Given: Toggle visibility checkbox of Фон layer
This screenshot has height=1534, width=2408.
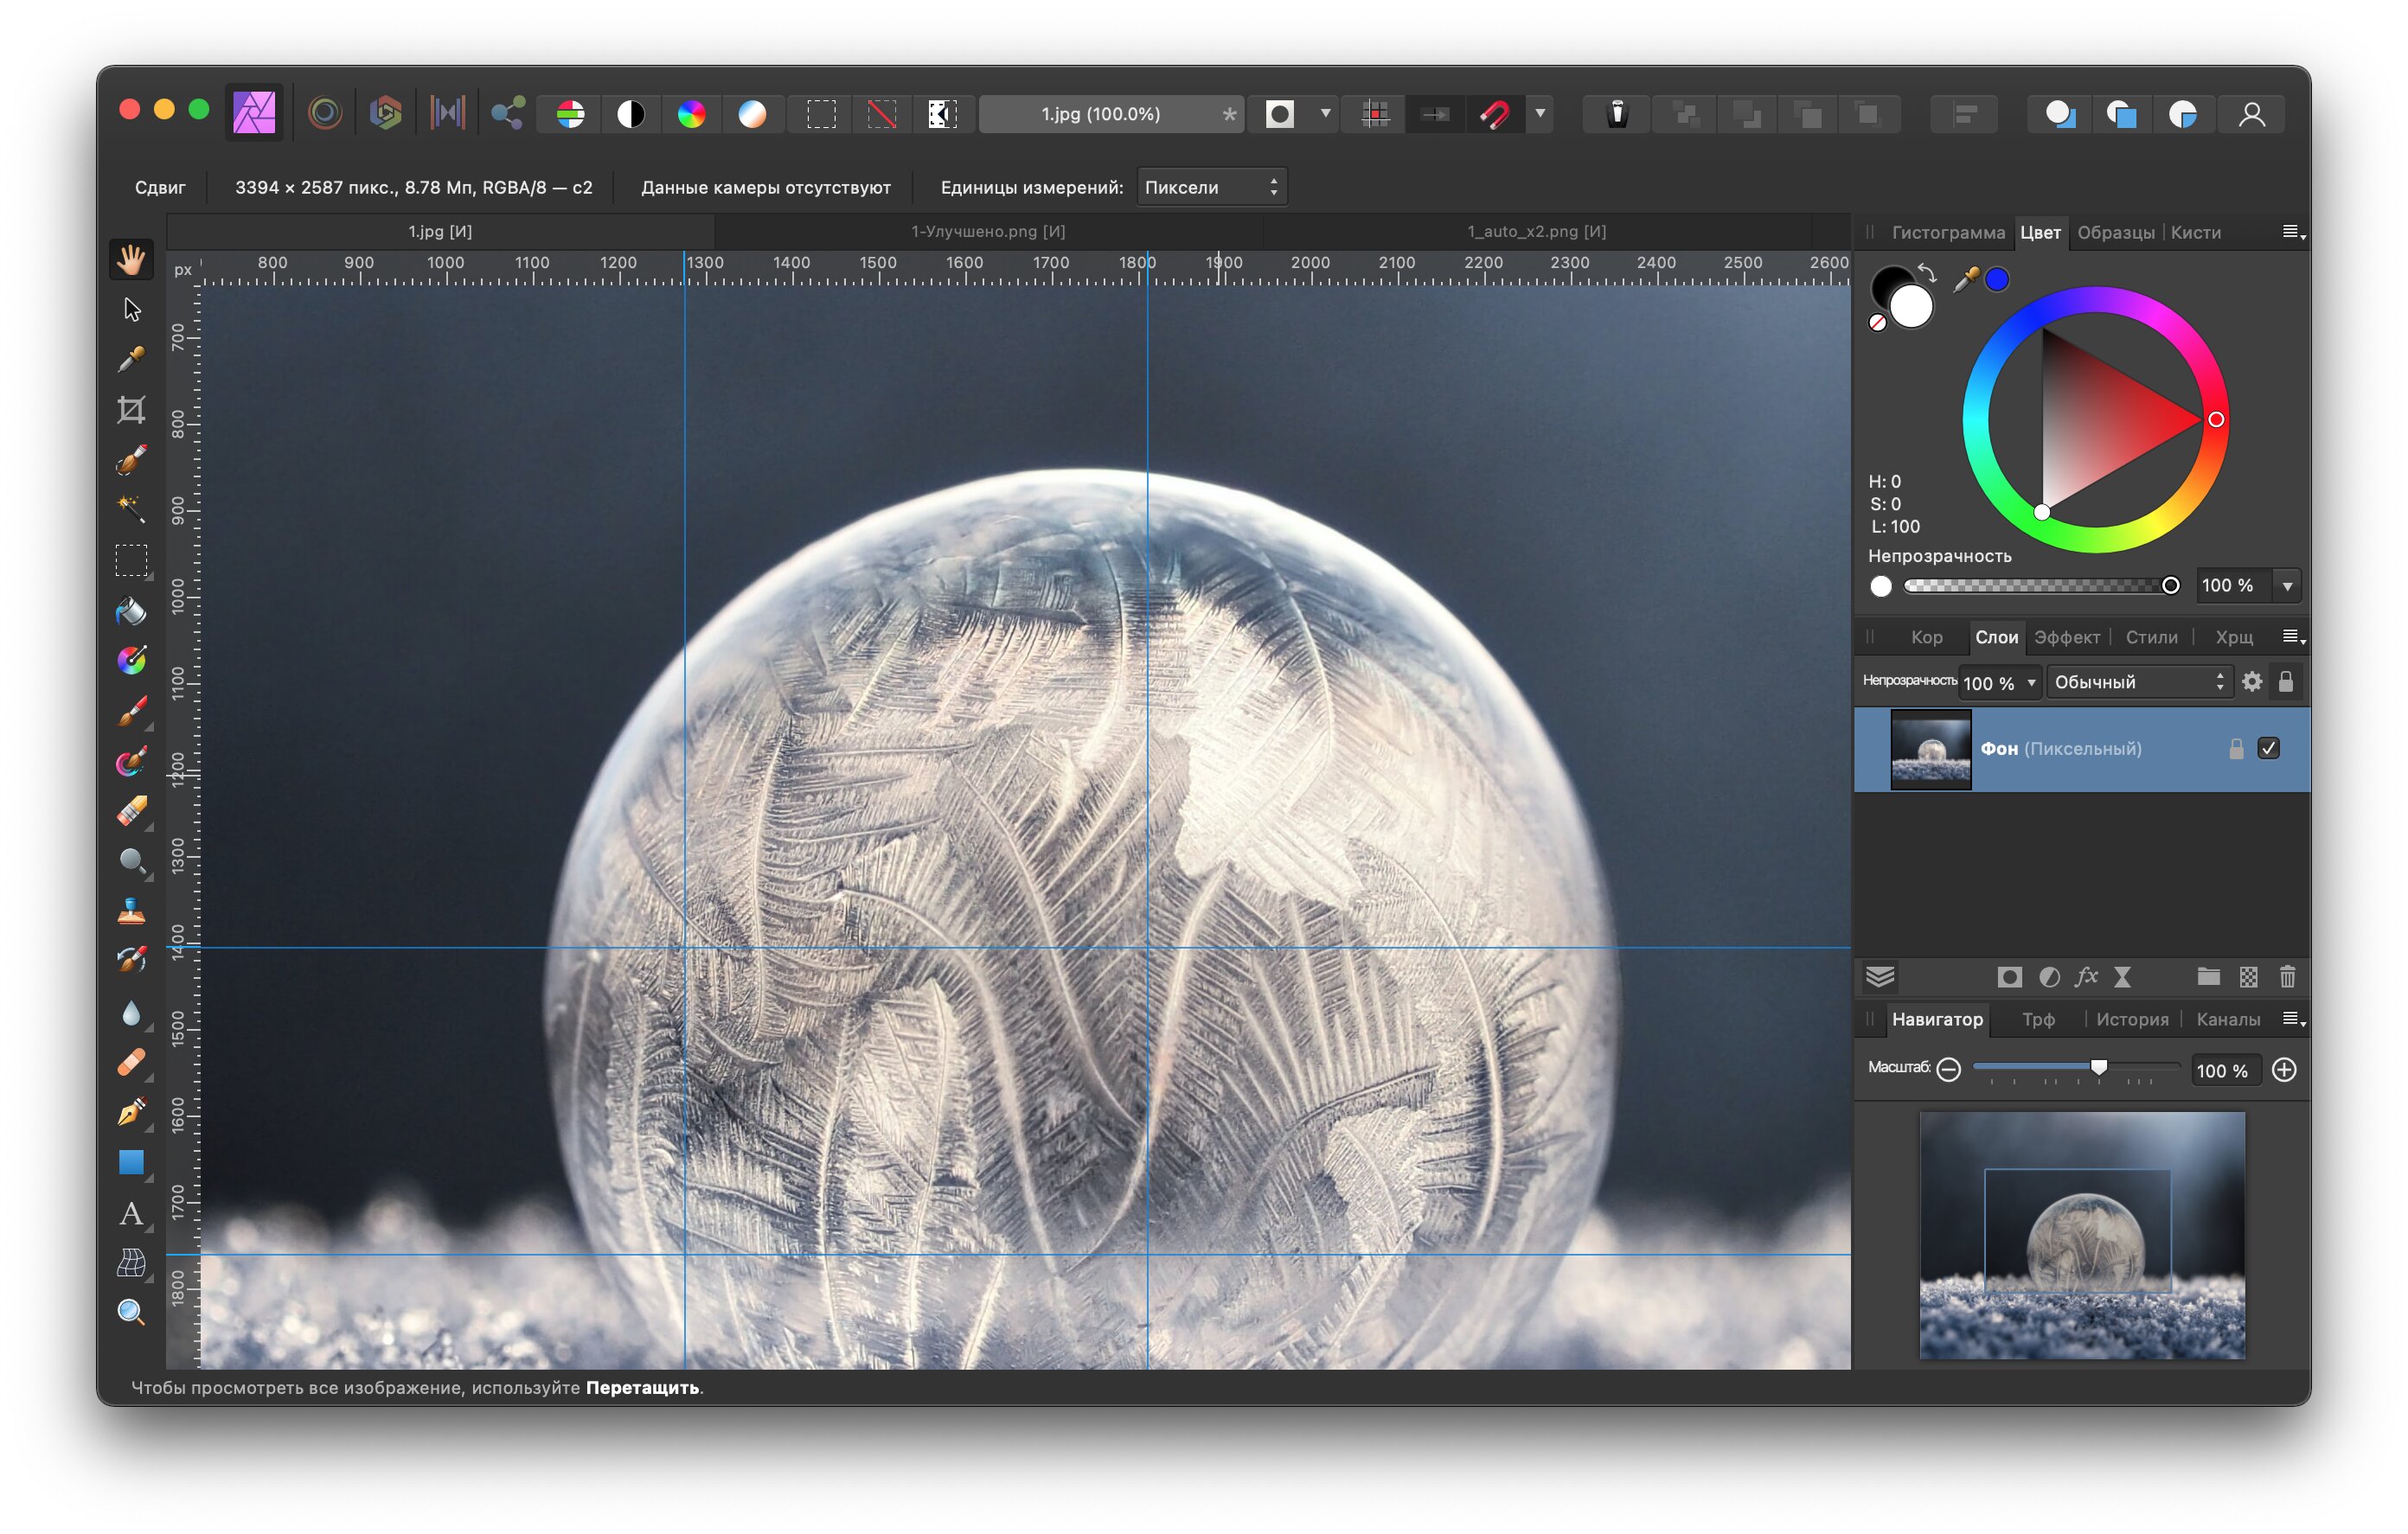Looking at the screenshot, I should point(2268,749).
